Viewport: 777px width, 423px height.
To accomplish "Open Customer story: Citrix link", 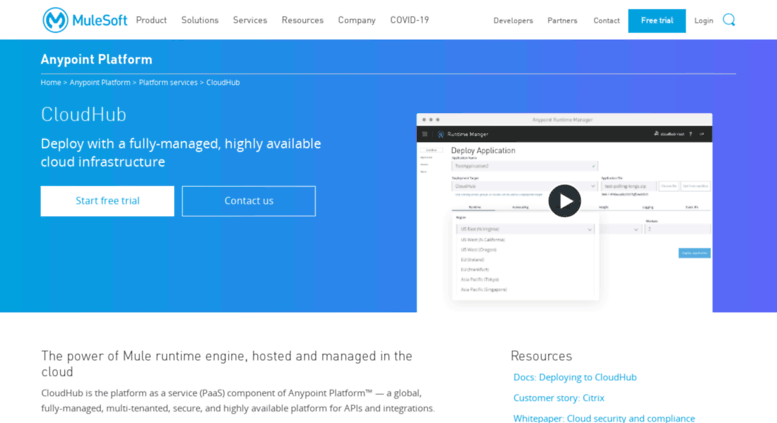I will [x=558, y=398].
